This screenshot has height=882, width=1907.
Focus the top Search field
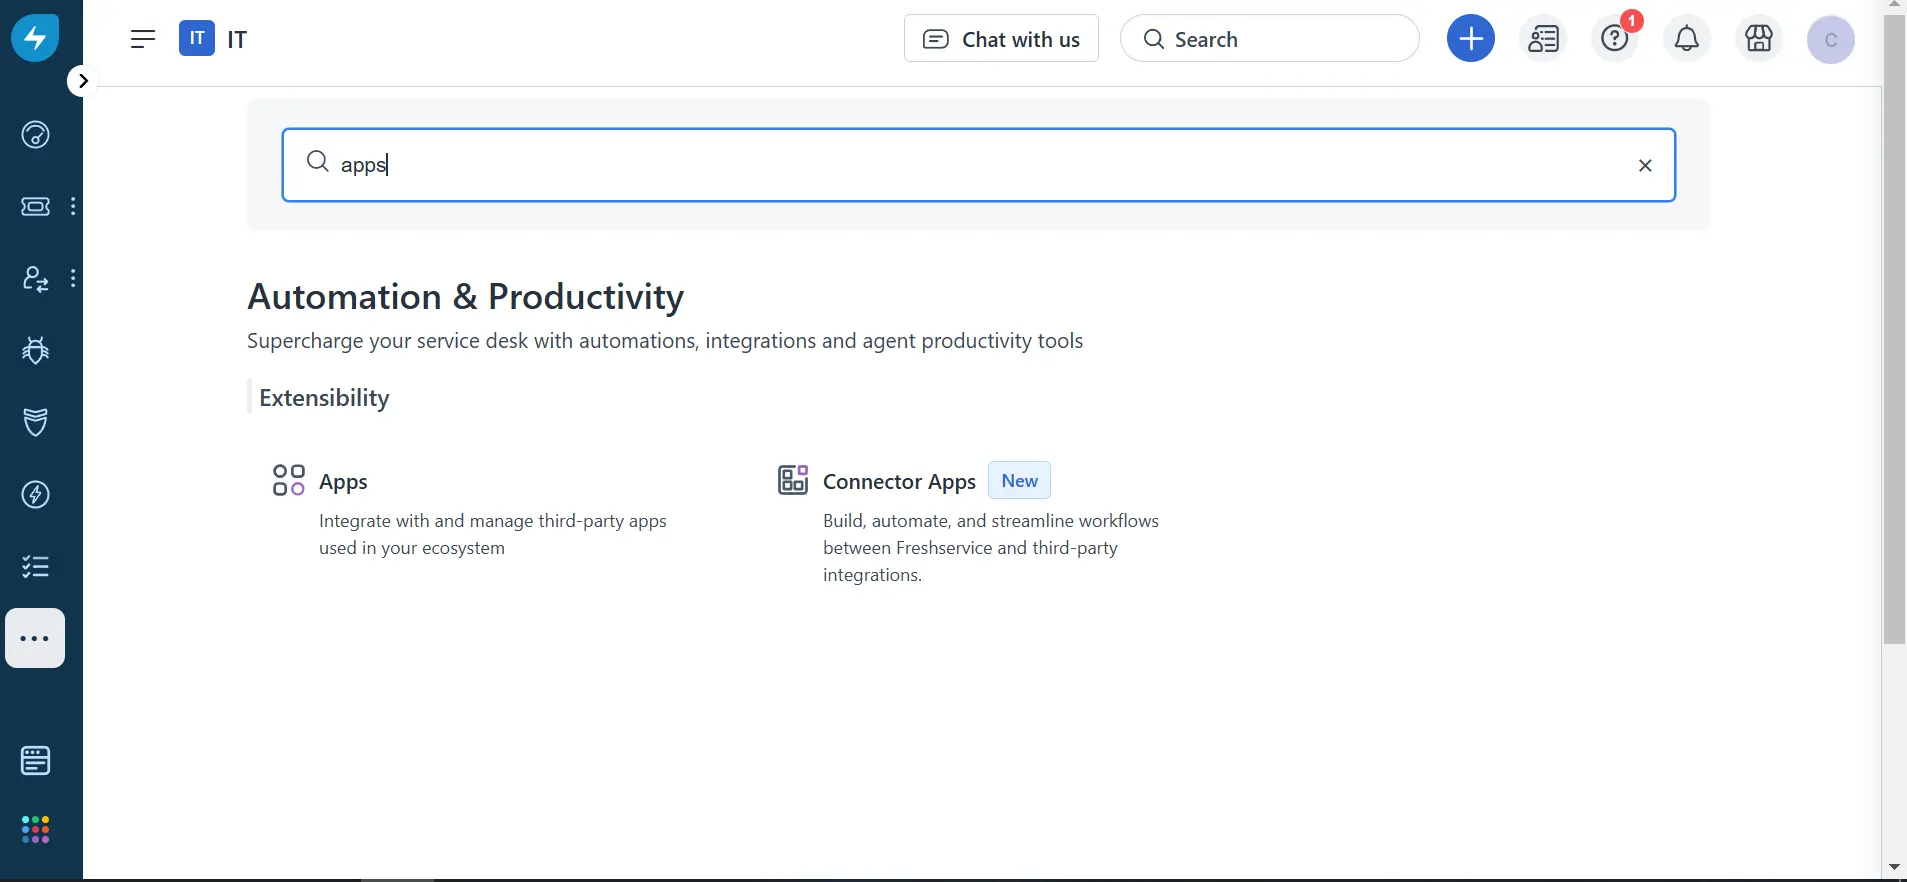tap(1270, 39)
